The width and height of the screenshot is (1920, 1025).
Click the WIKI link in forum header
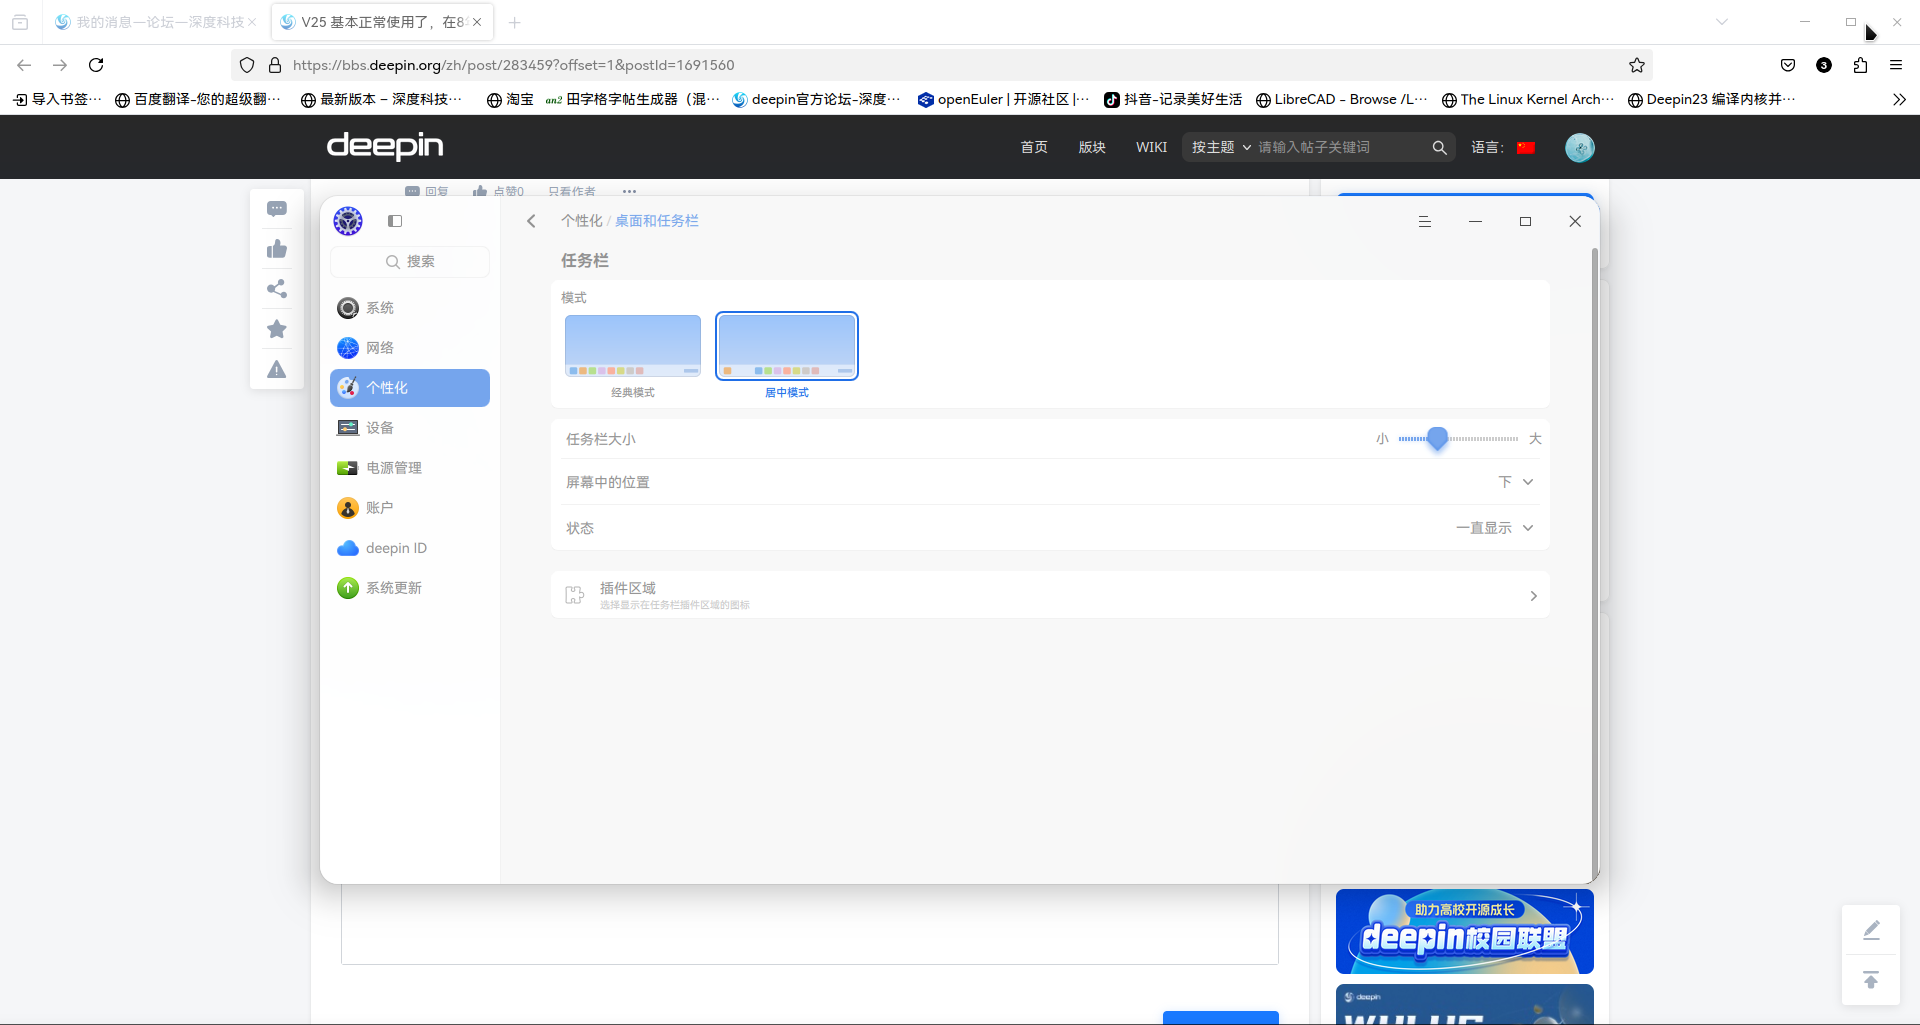[x=1151, y=148]
